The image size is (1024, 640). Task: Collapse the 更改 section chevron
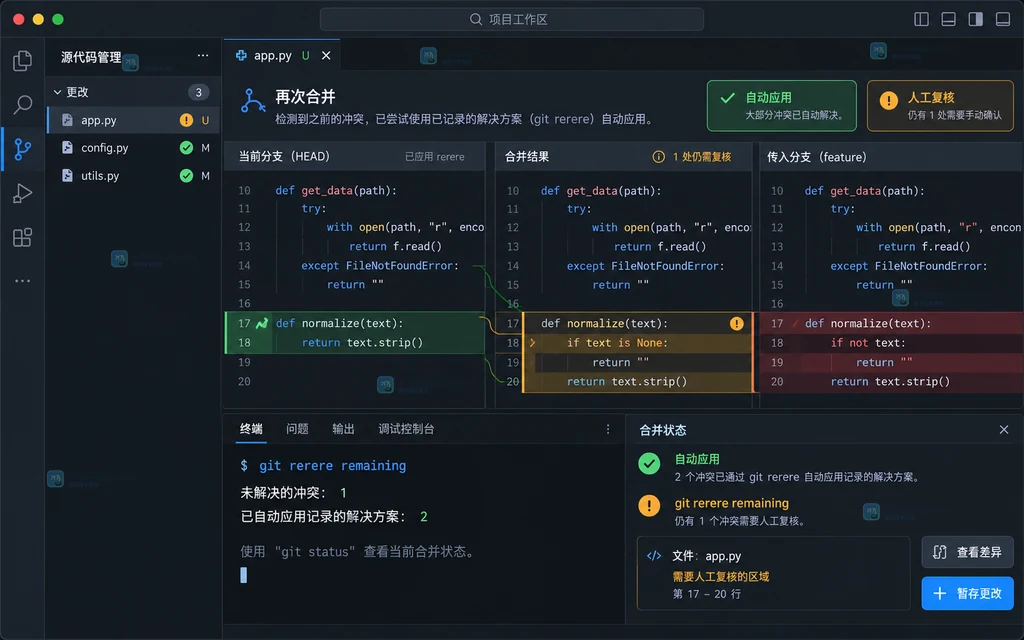(57, 92)
